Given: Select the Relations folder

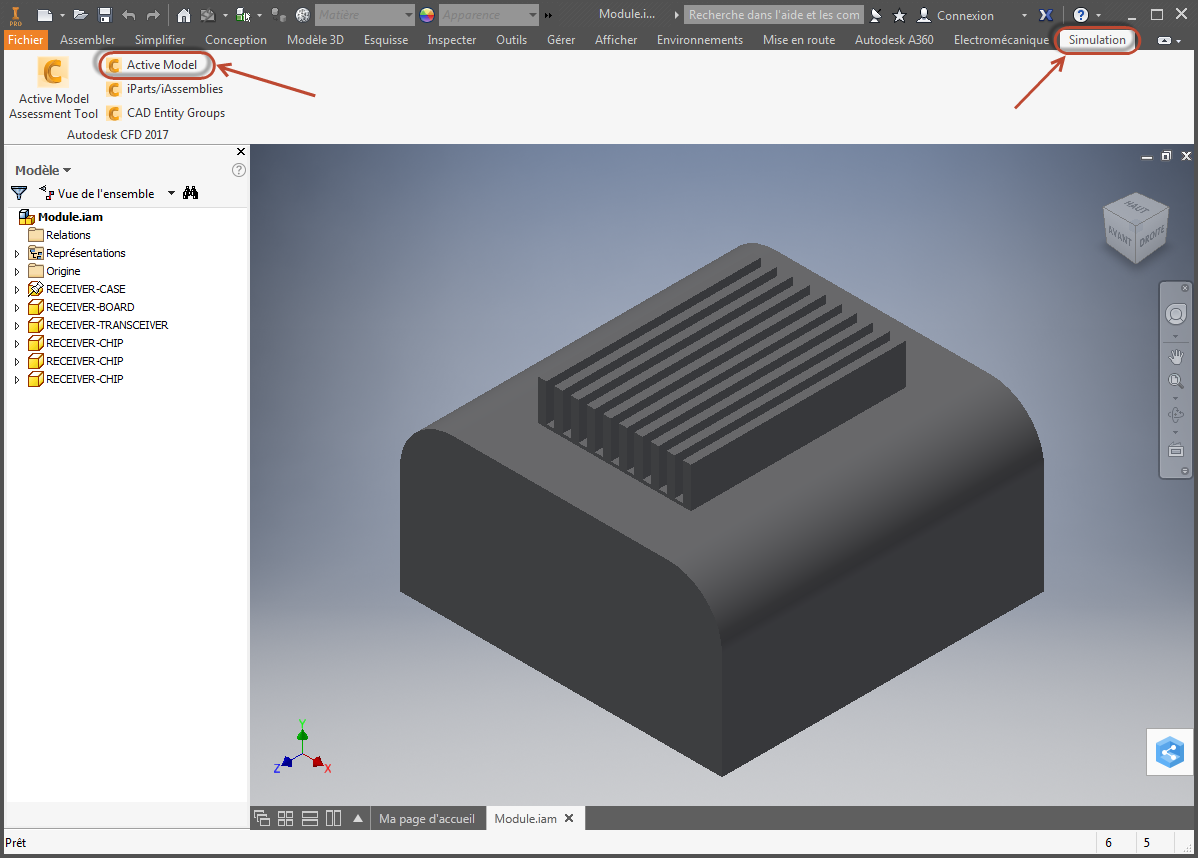Looking at the screenshot, I should click(60, 235).
